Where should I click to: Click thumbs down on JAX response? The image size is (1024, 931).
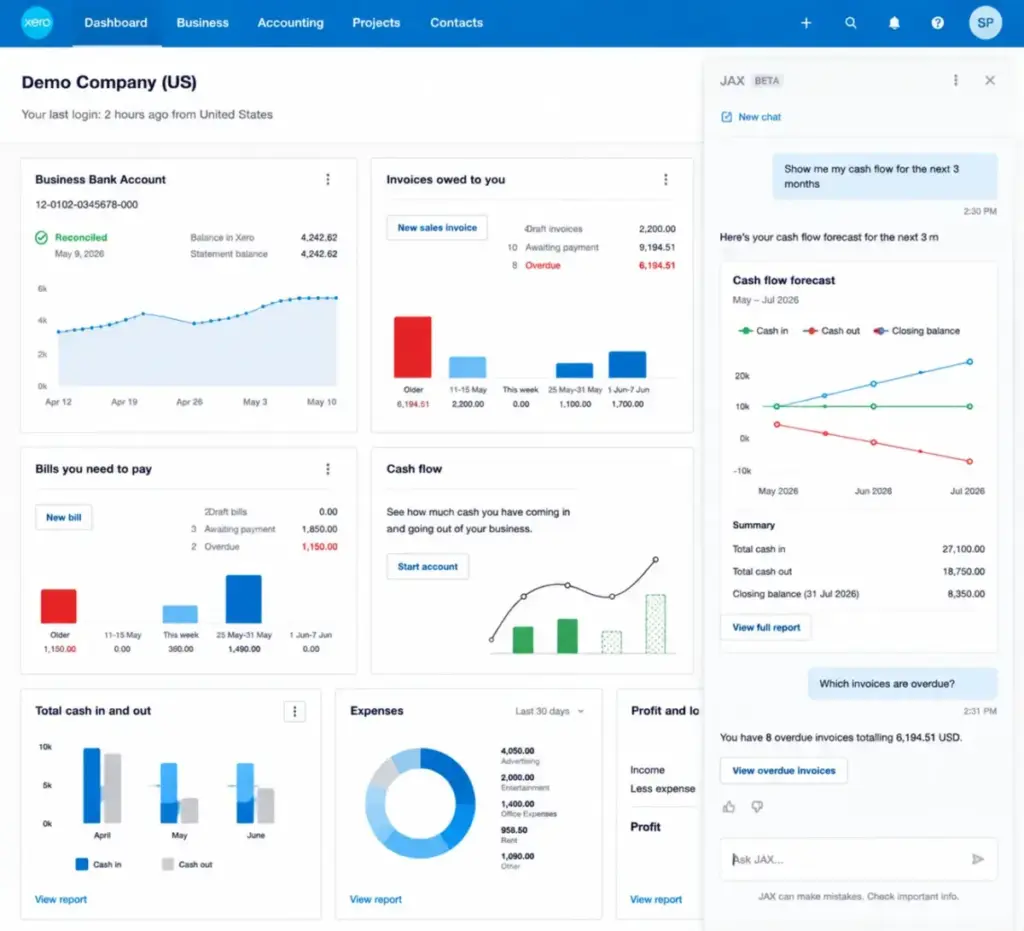pos(757,807)
